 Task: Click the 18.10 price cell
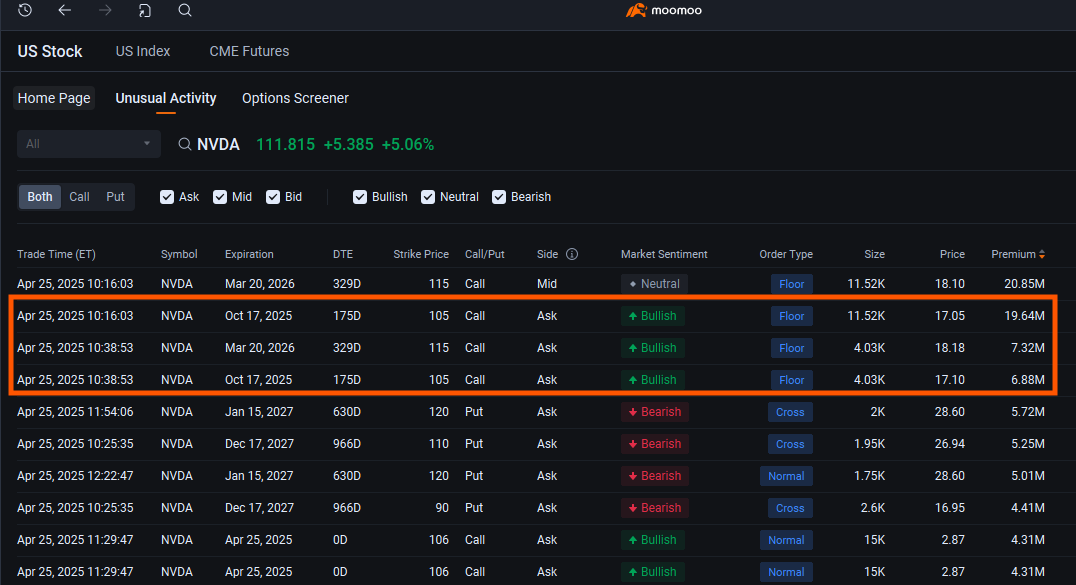[950, 284]
